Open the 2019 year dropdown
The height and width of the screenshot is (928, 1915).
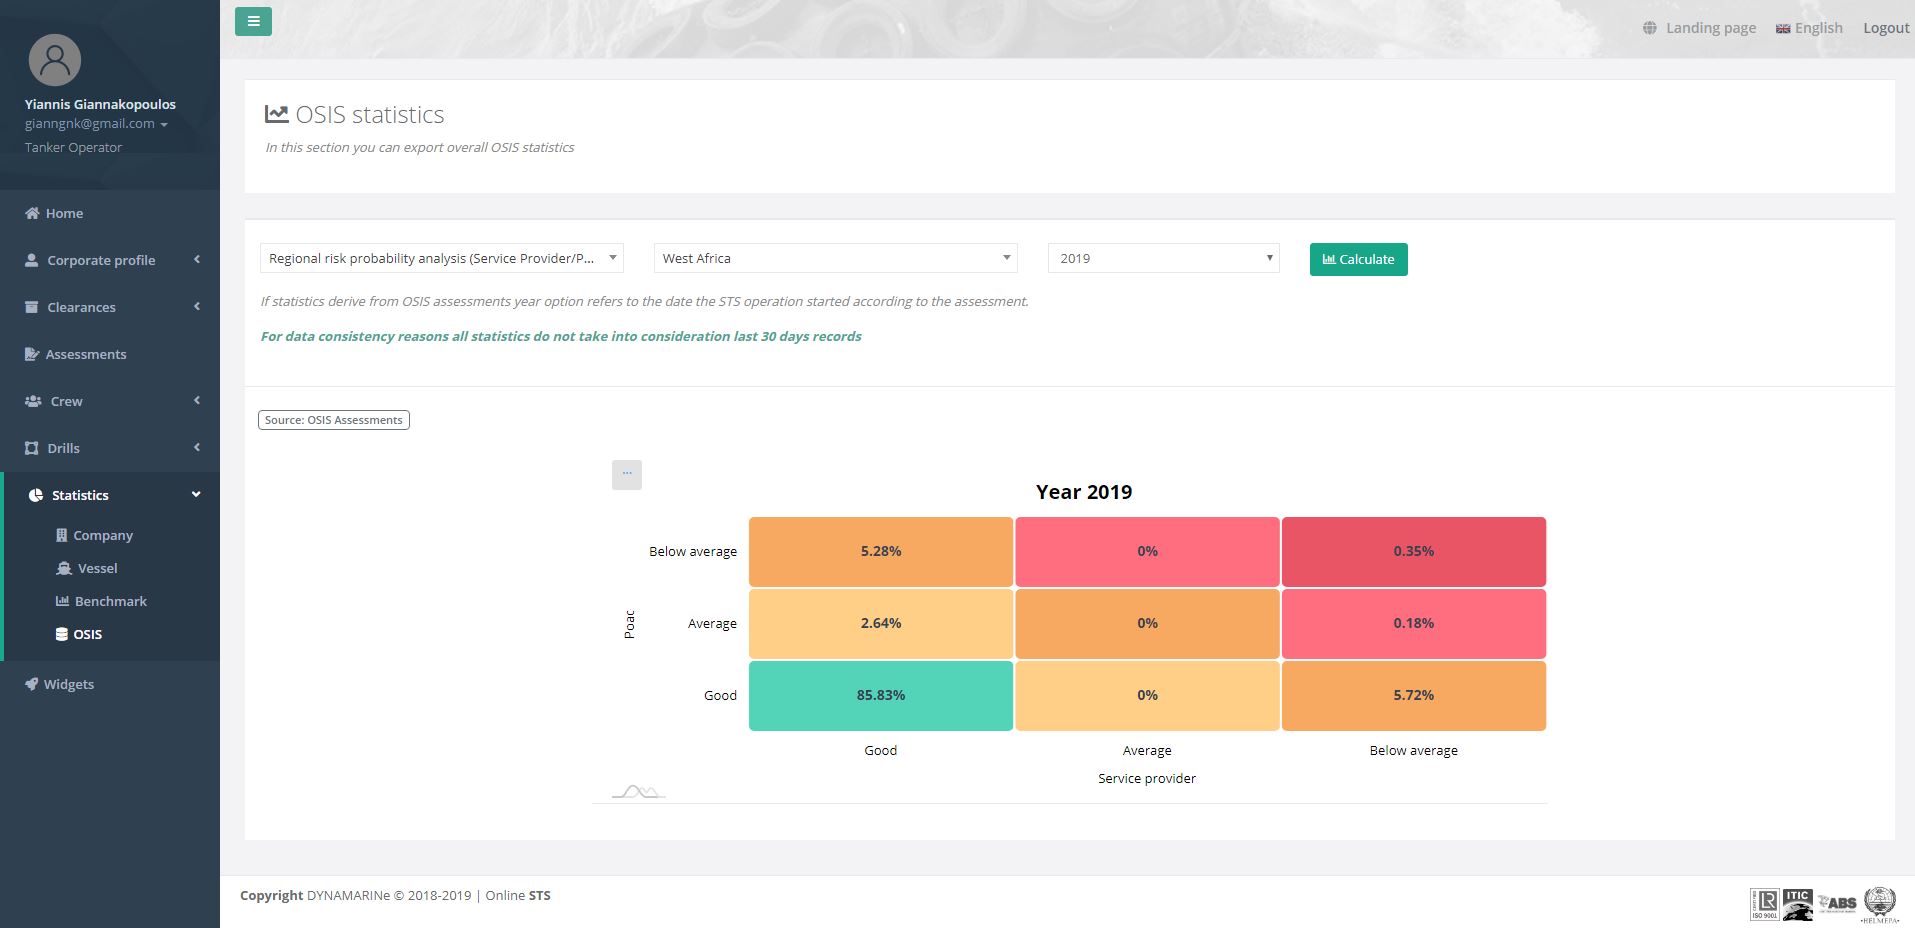point(1162,258)
